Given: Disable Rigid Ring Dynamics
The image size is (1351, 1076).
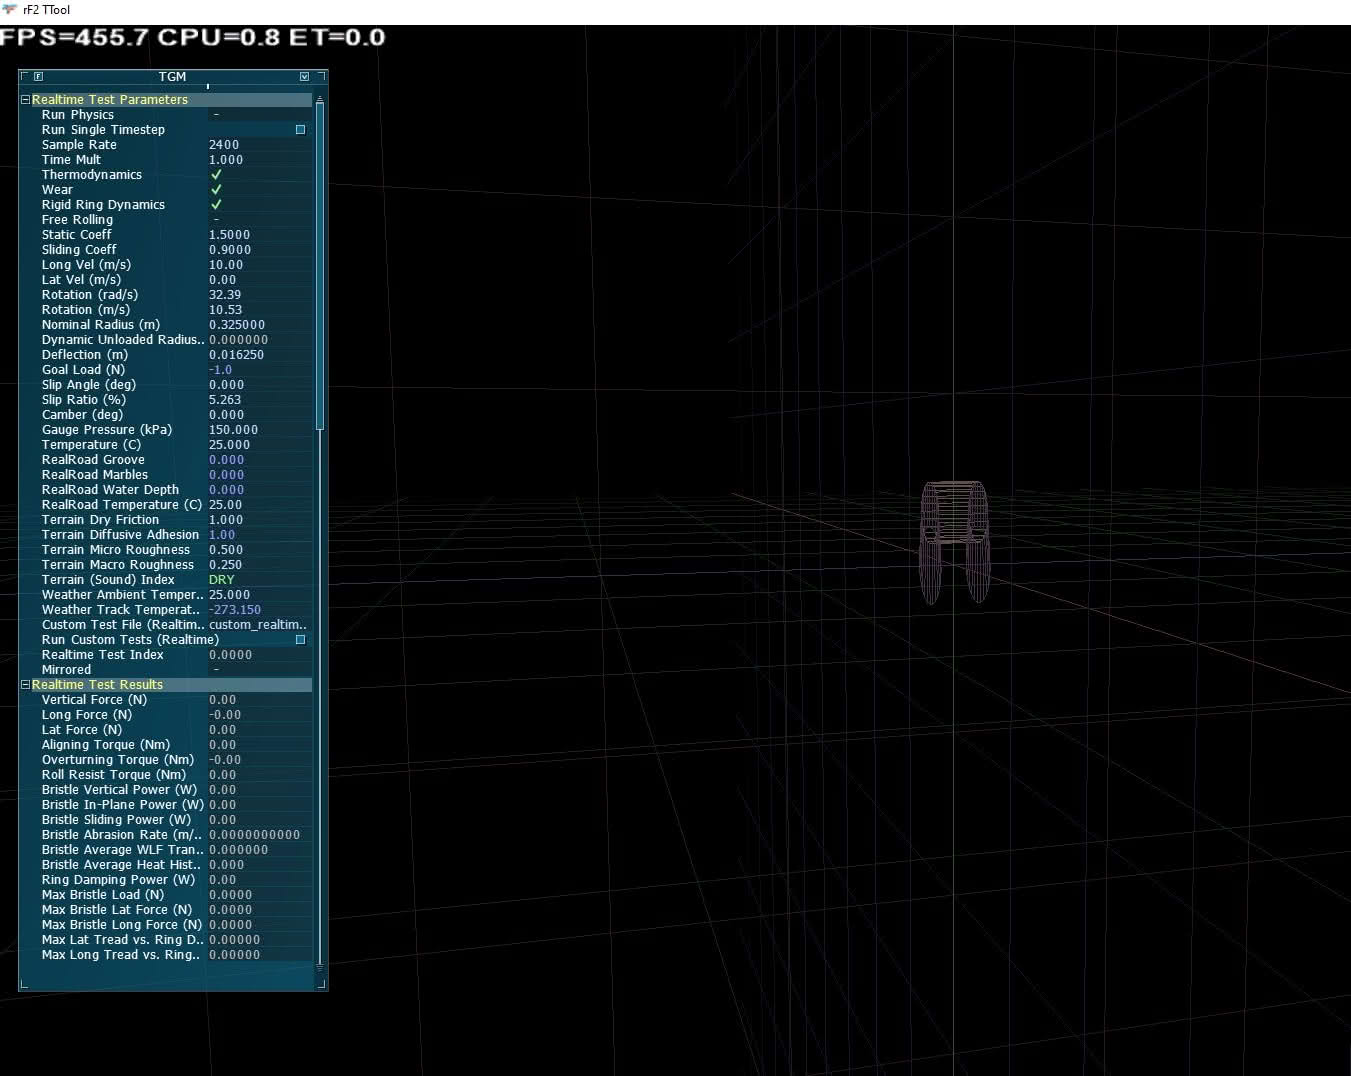Looking at the screenshot, I should [x=216, y=204].
